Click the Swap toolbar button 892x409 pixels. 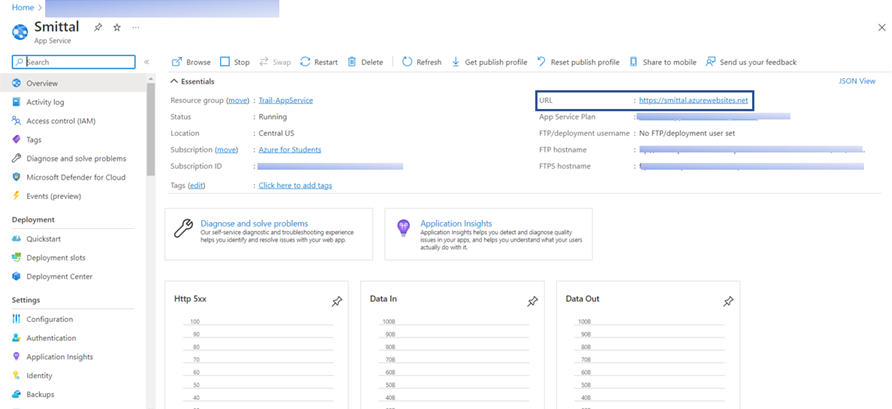[x=275, y=62]
